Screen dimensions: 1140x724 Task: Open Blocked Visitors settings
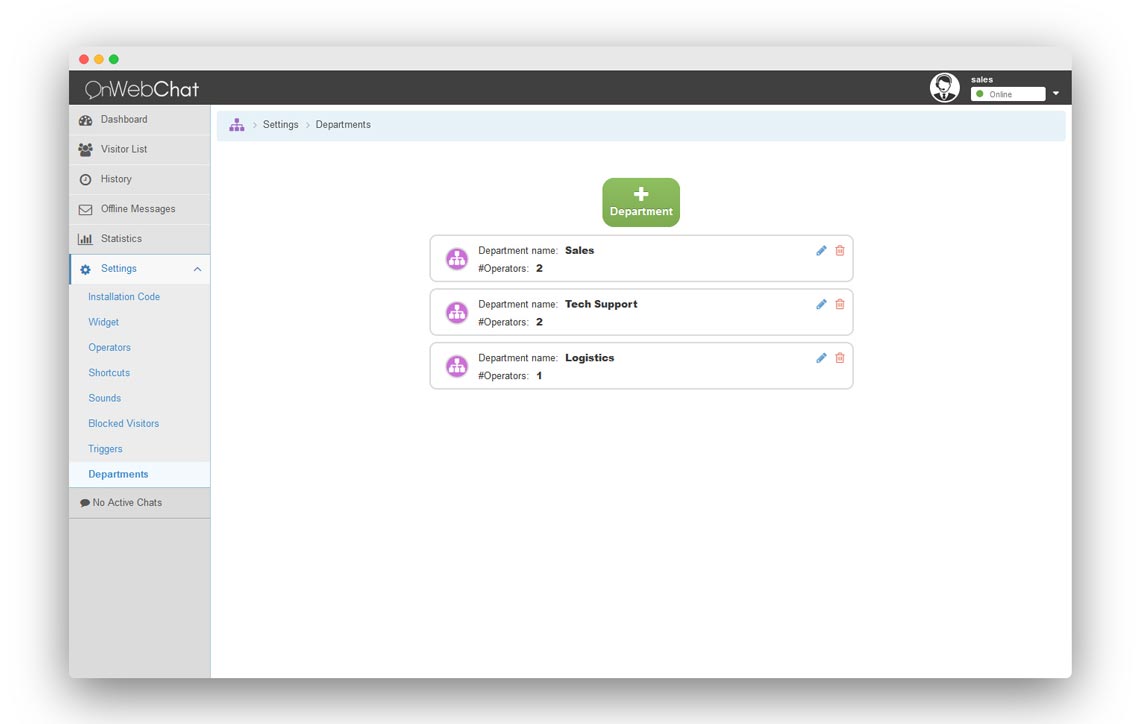(x=123, y=423)
